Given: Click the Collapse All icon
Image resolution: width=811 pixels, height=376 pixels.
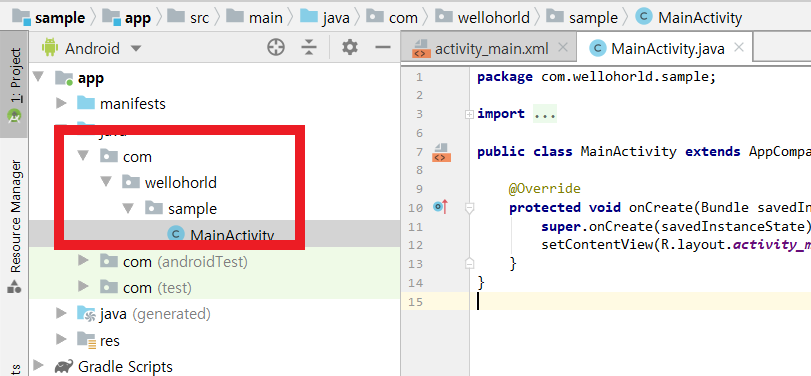Looking at the screenshot, I should (x=309, y=48).
